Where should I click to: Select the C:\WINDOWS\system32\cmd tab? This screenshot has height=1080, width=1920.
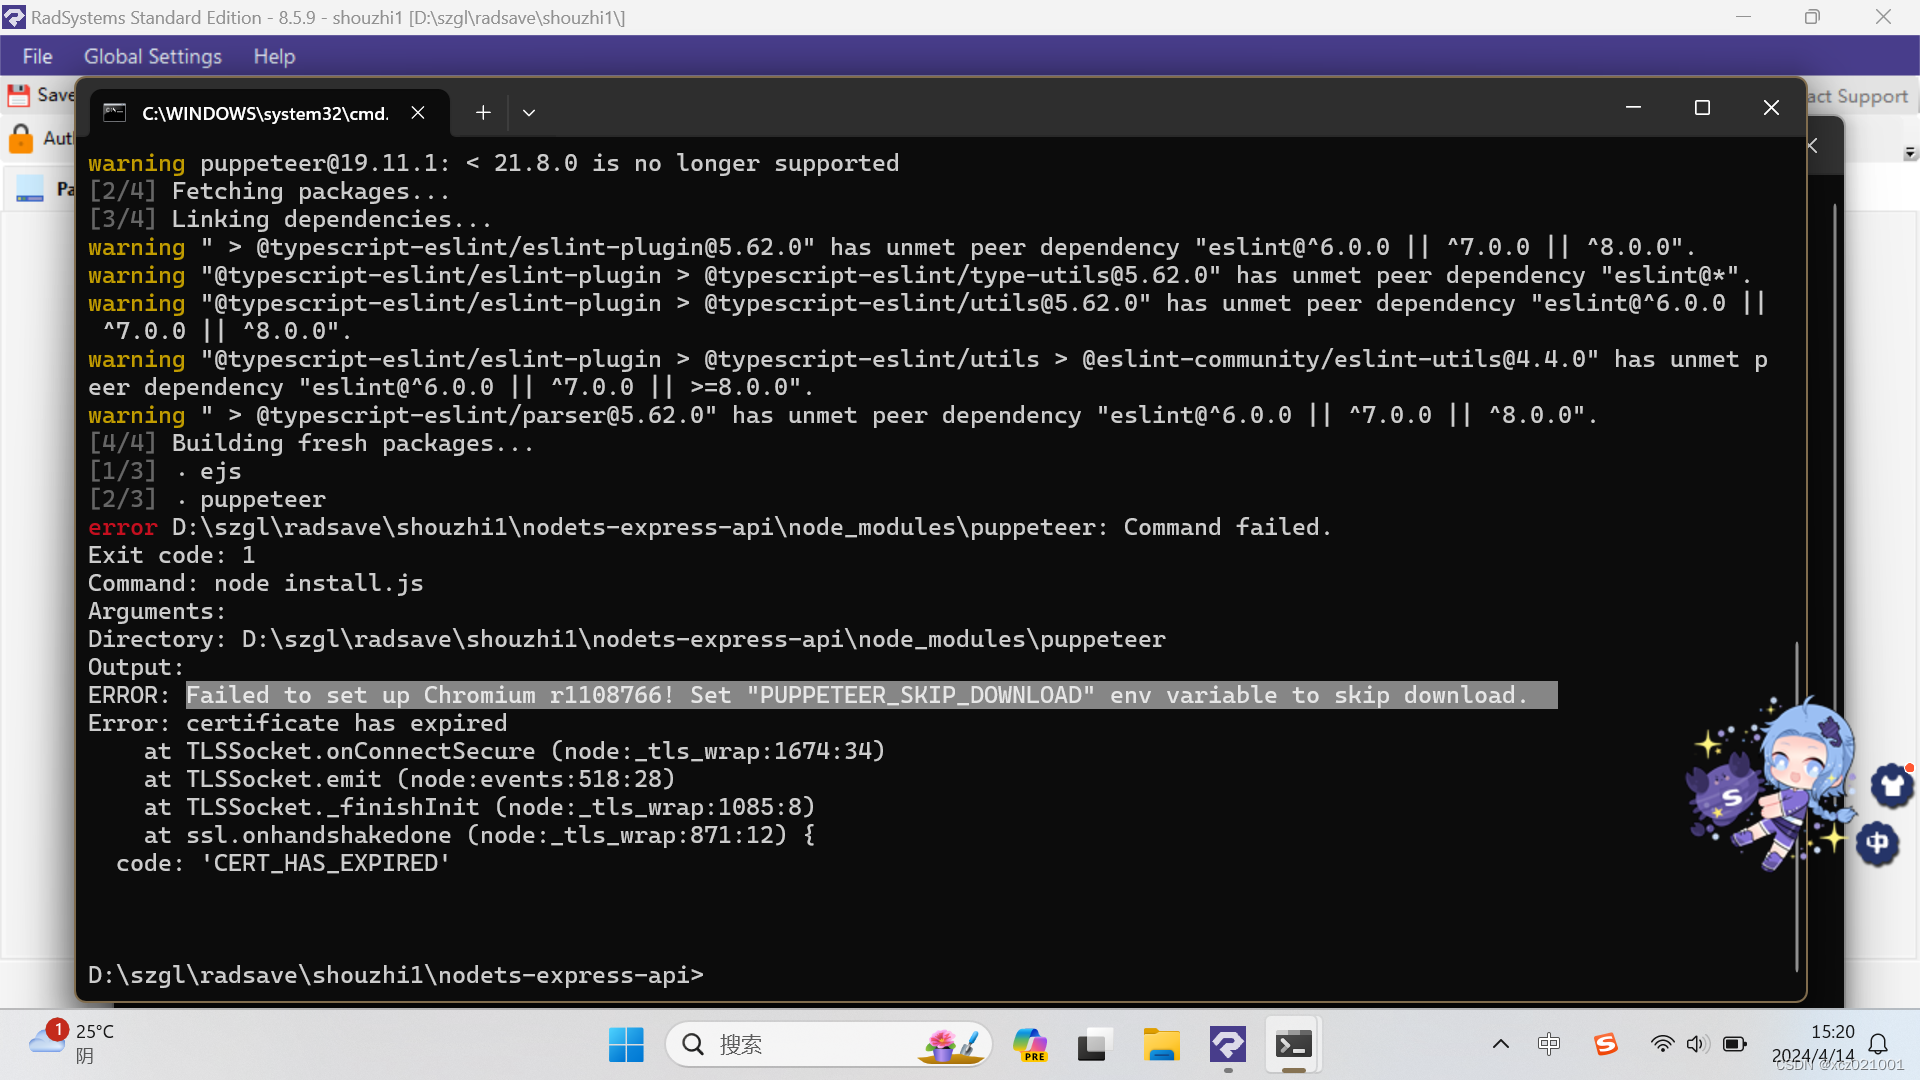click(264, 113)
